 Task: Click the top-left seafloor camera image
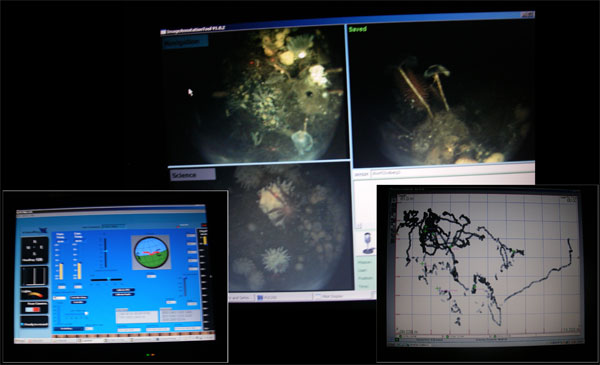[256, 96]
